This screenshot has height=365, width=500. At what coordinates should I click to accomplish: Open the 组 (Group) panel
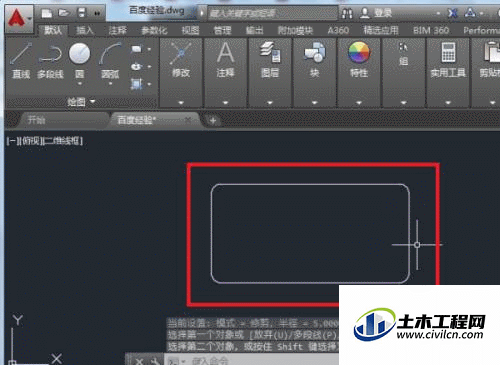point(404,55)
